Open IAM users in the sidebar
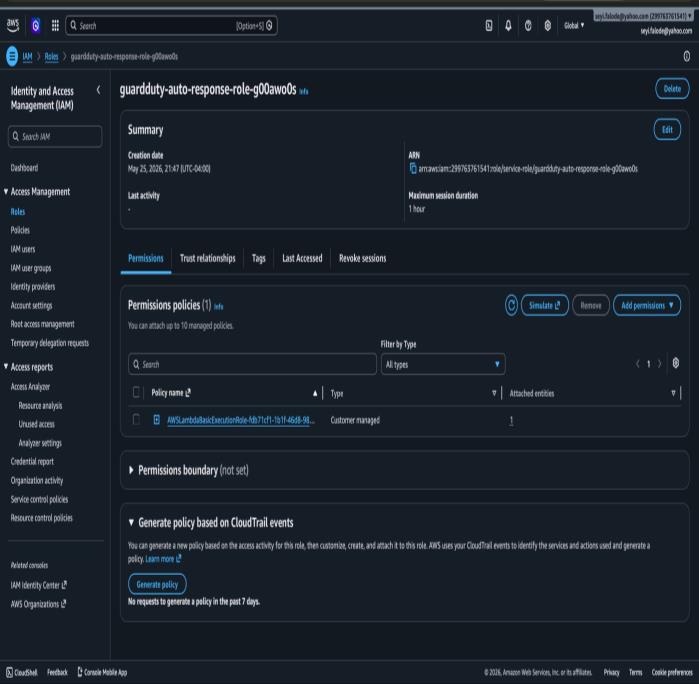This screenshot has width=699, height=684. [23, 249]
